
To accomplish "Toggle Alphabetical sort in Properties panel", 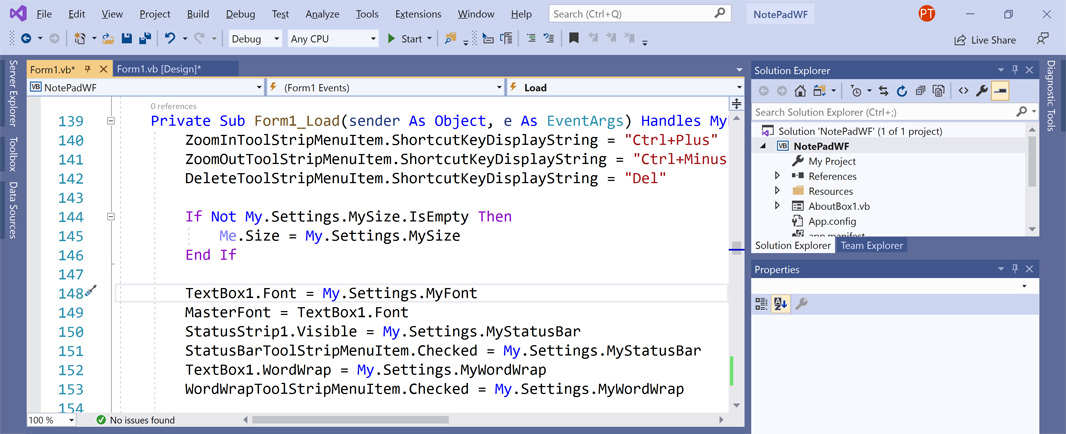I will (781, 304).
